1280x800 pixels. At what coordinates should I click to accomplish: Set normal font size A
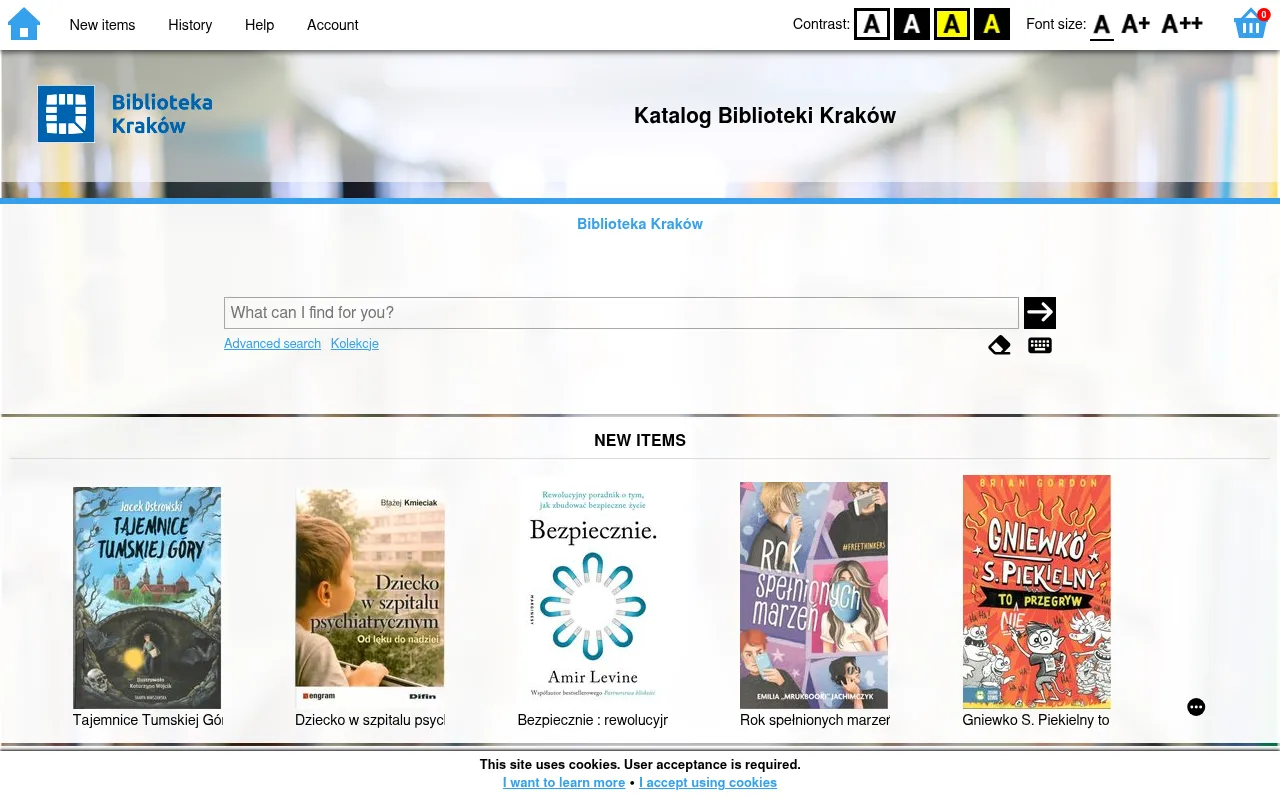(1101, 25)
